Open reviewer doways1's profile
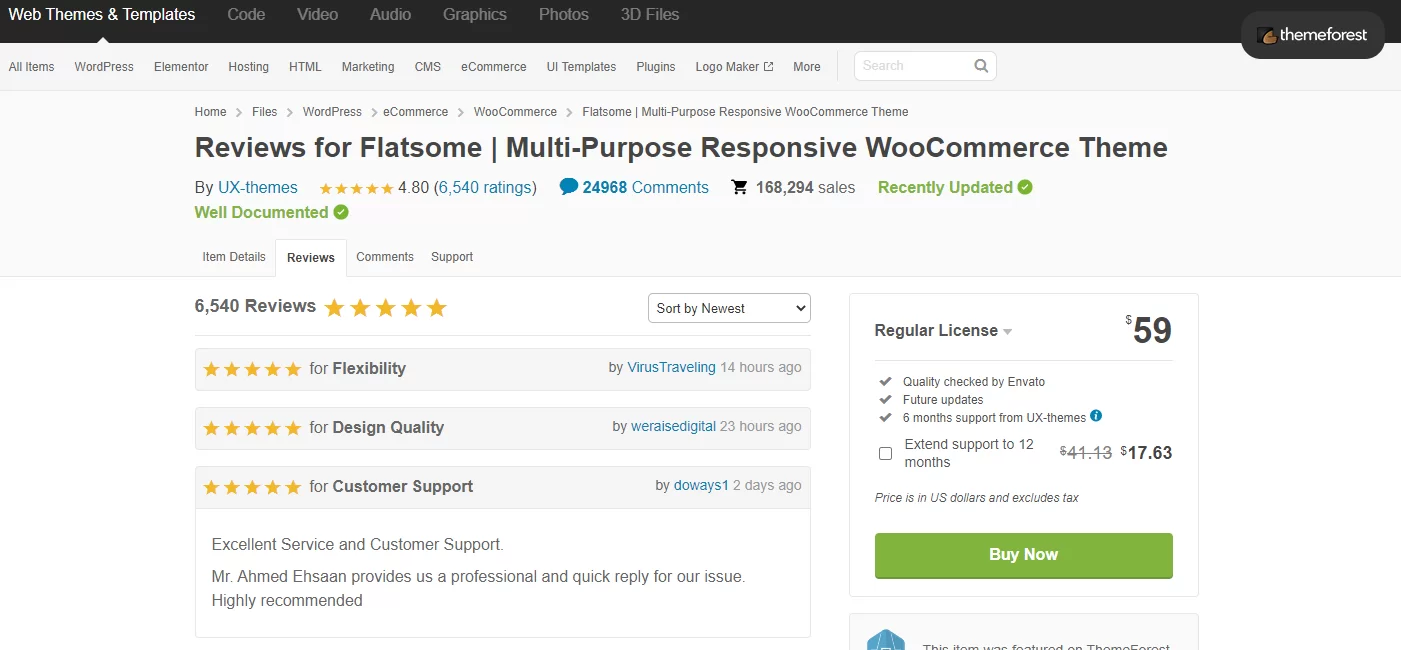The image size is (1401, 650). pos(701,486)
